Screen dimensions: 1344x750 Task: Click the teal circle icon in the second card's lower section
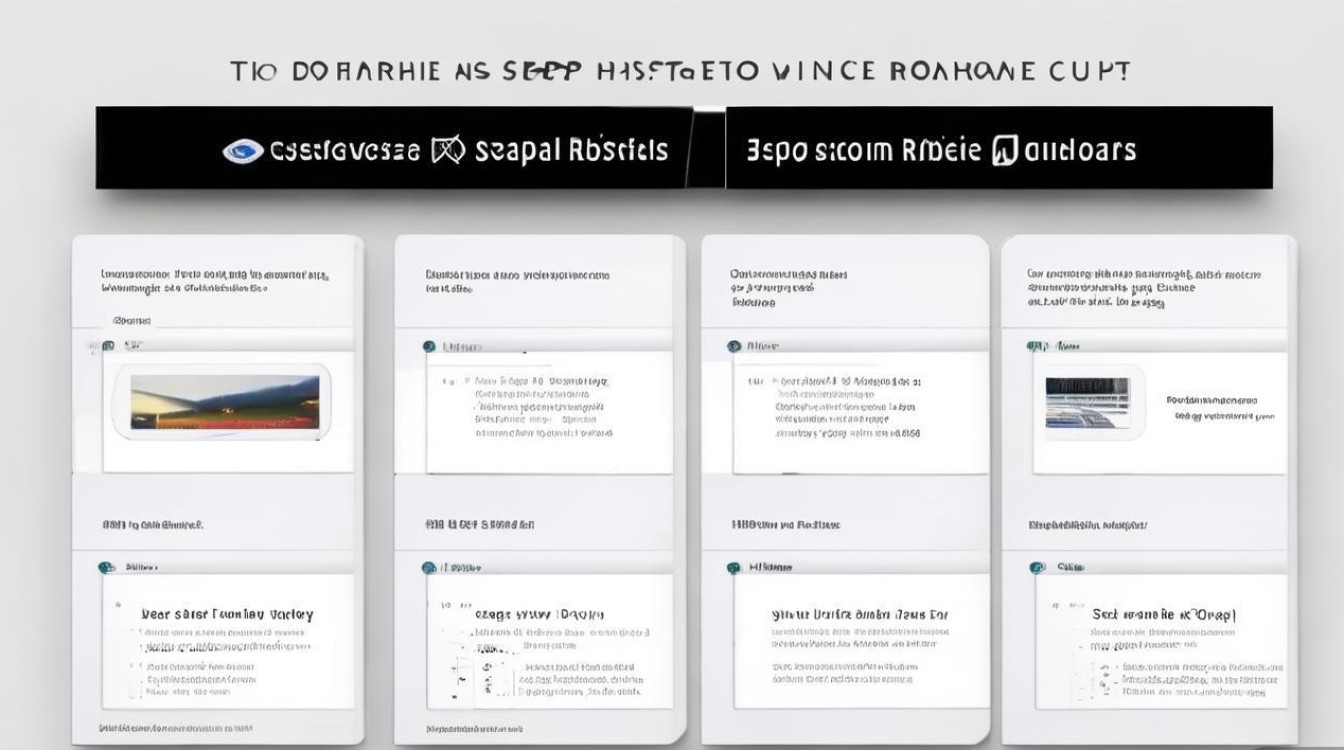click(429, 568)
